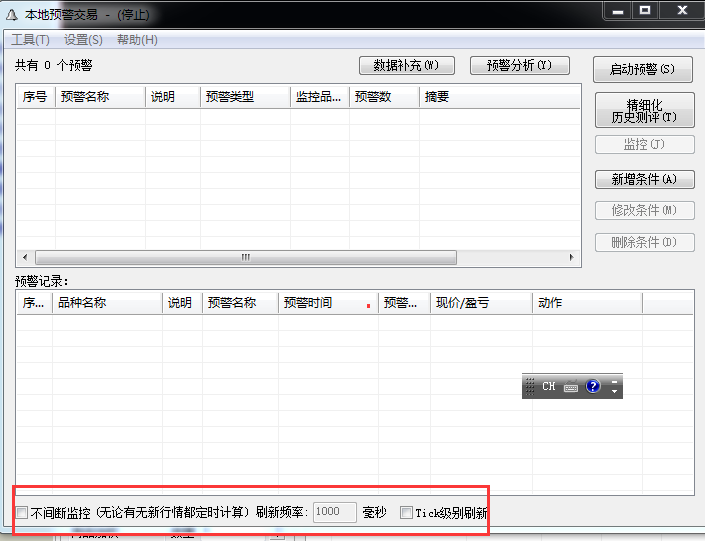Image resolution: width=705 pixels, height=541 pixels.
Task: Open the 工具(T) menu
Action: point(30,40)
